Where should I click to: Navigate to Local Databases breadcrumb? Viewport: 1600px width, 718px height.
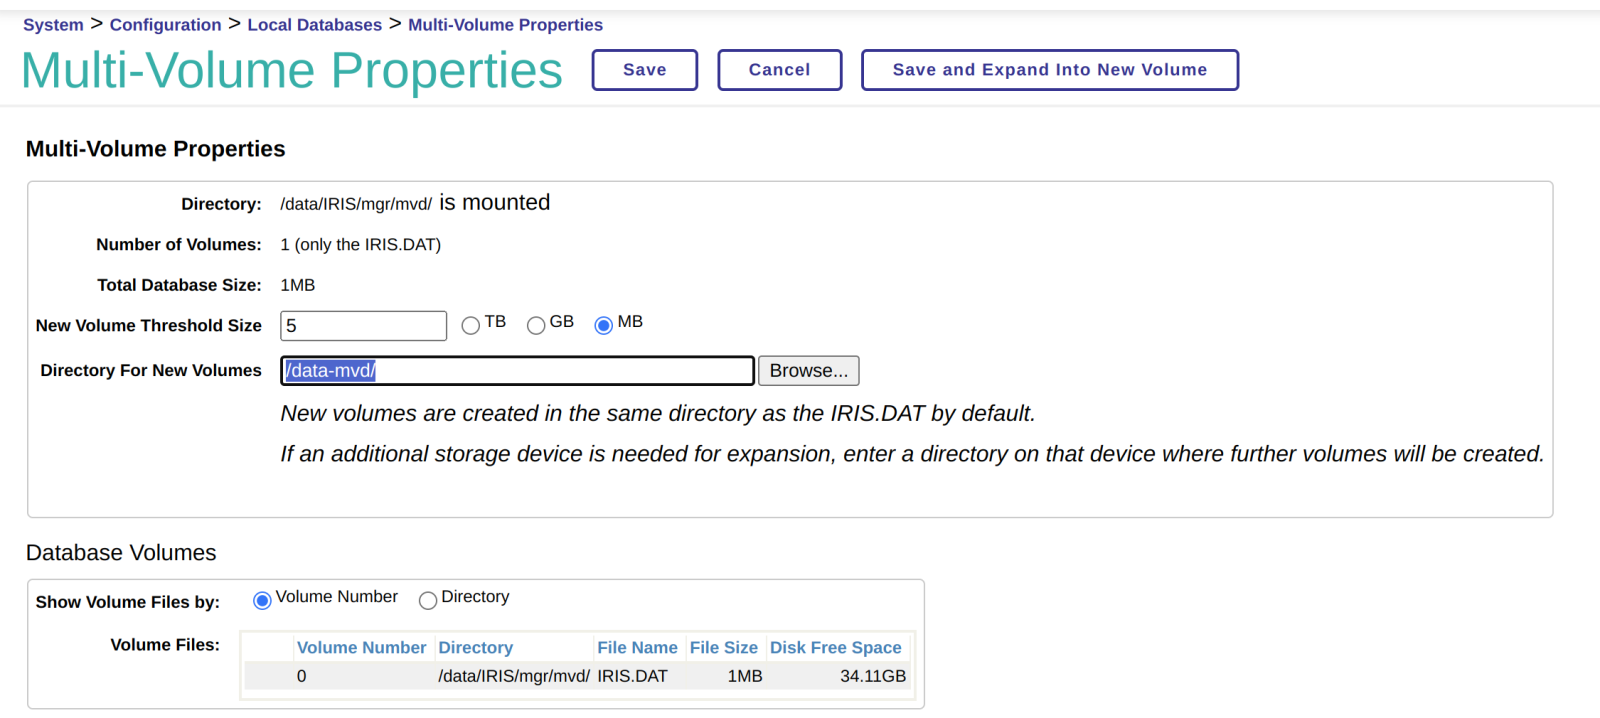(314, 25)
